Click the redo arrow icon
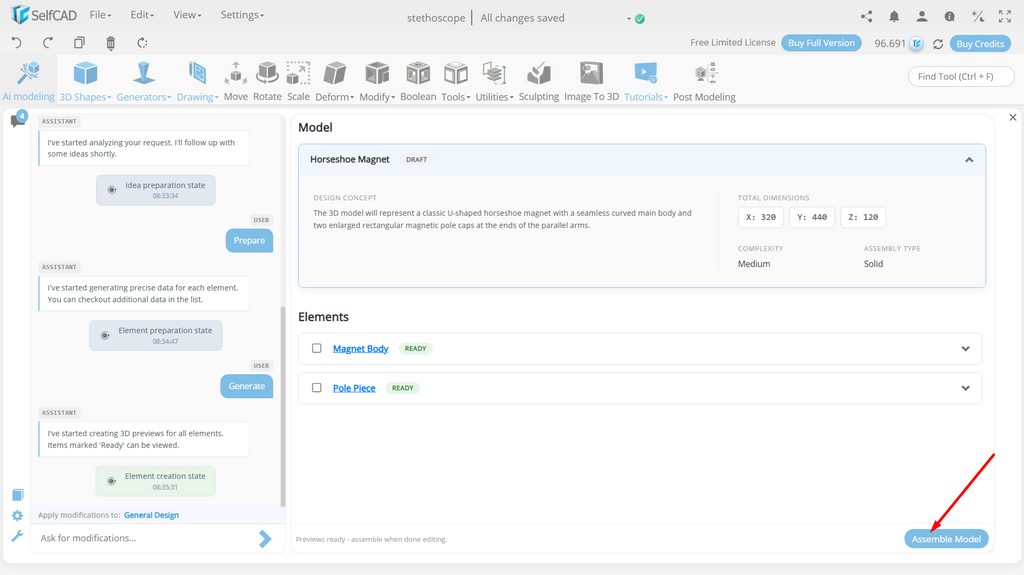 pyautogui.click(x=48, y=43)
